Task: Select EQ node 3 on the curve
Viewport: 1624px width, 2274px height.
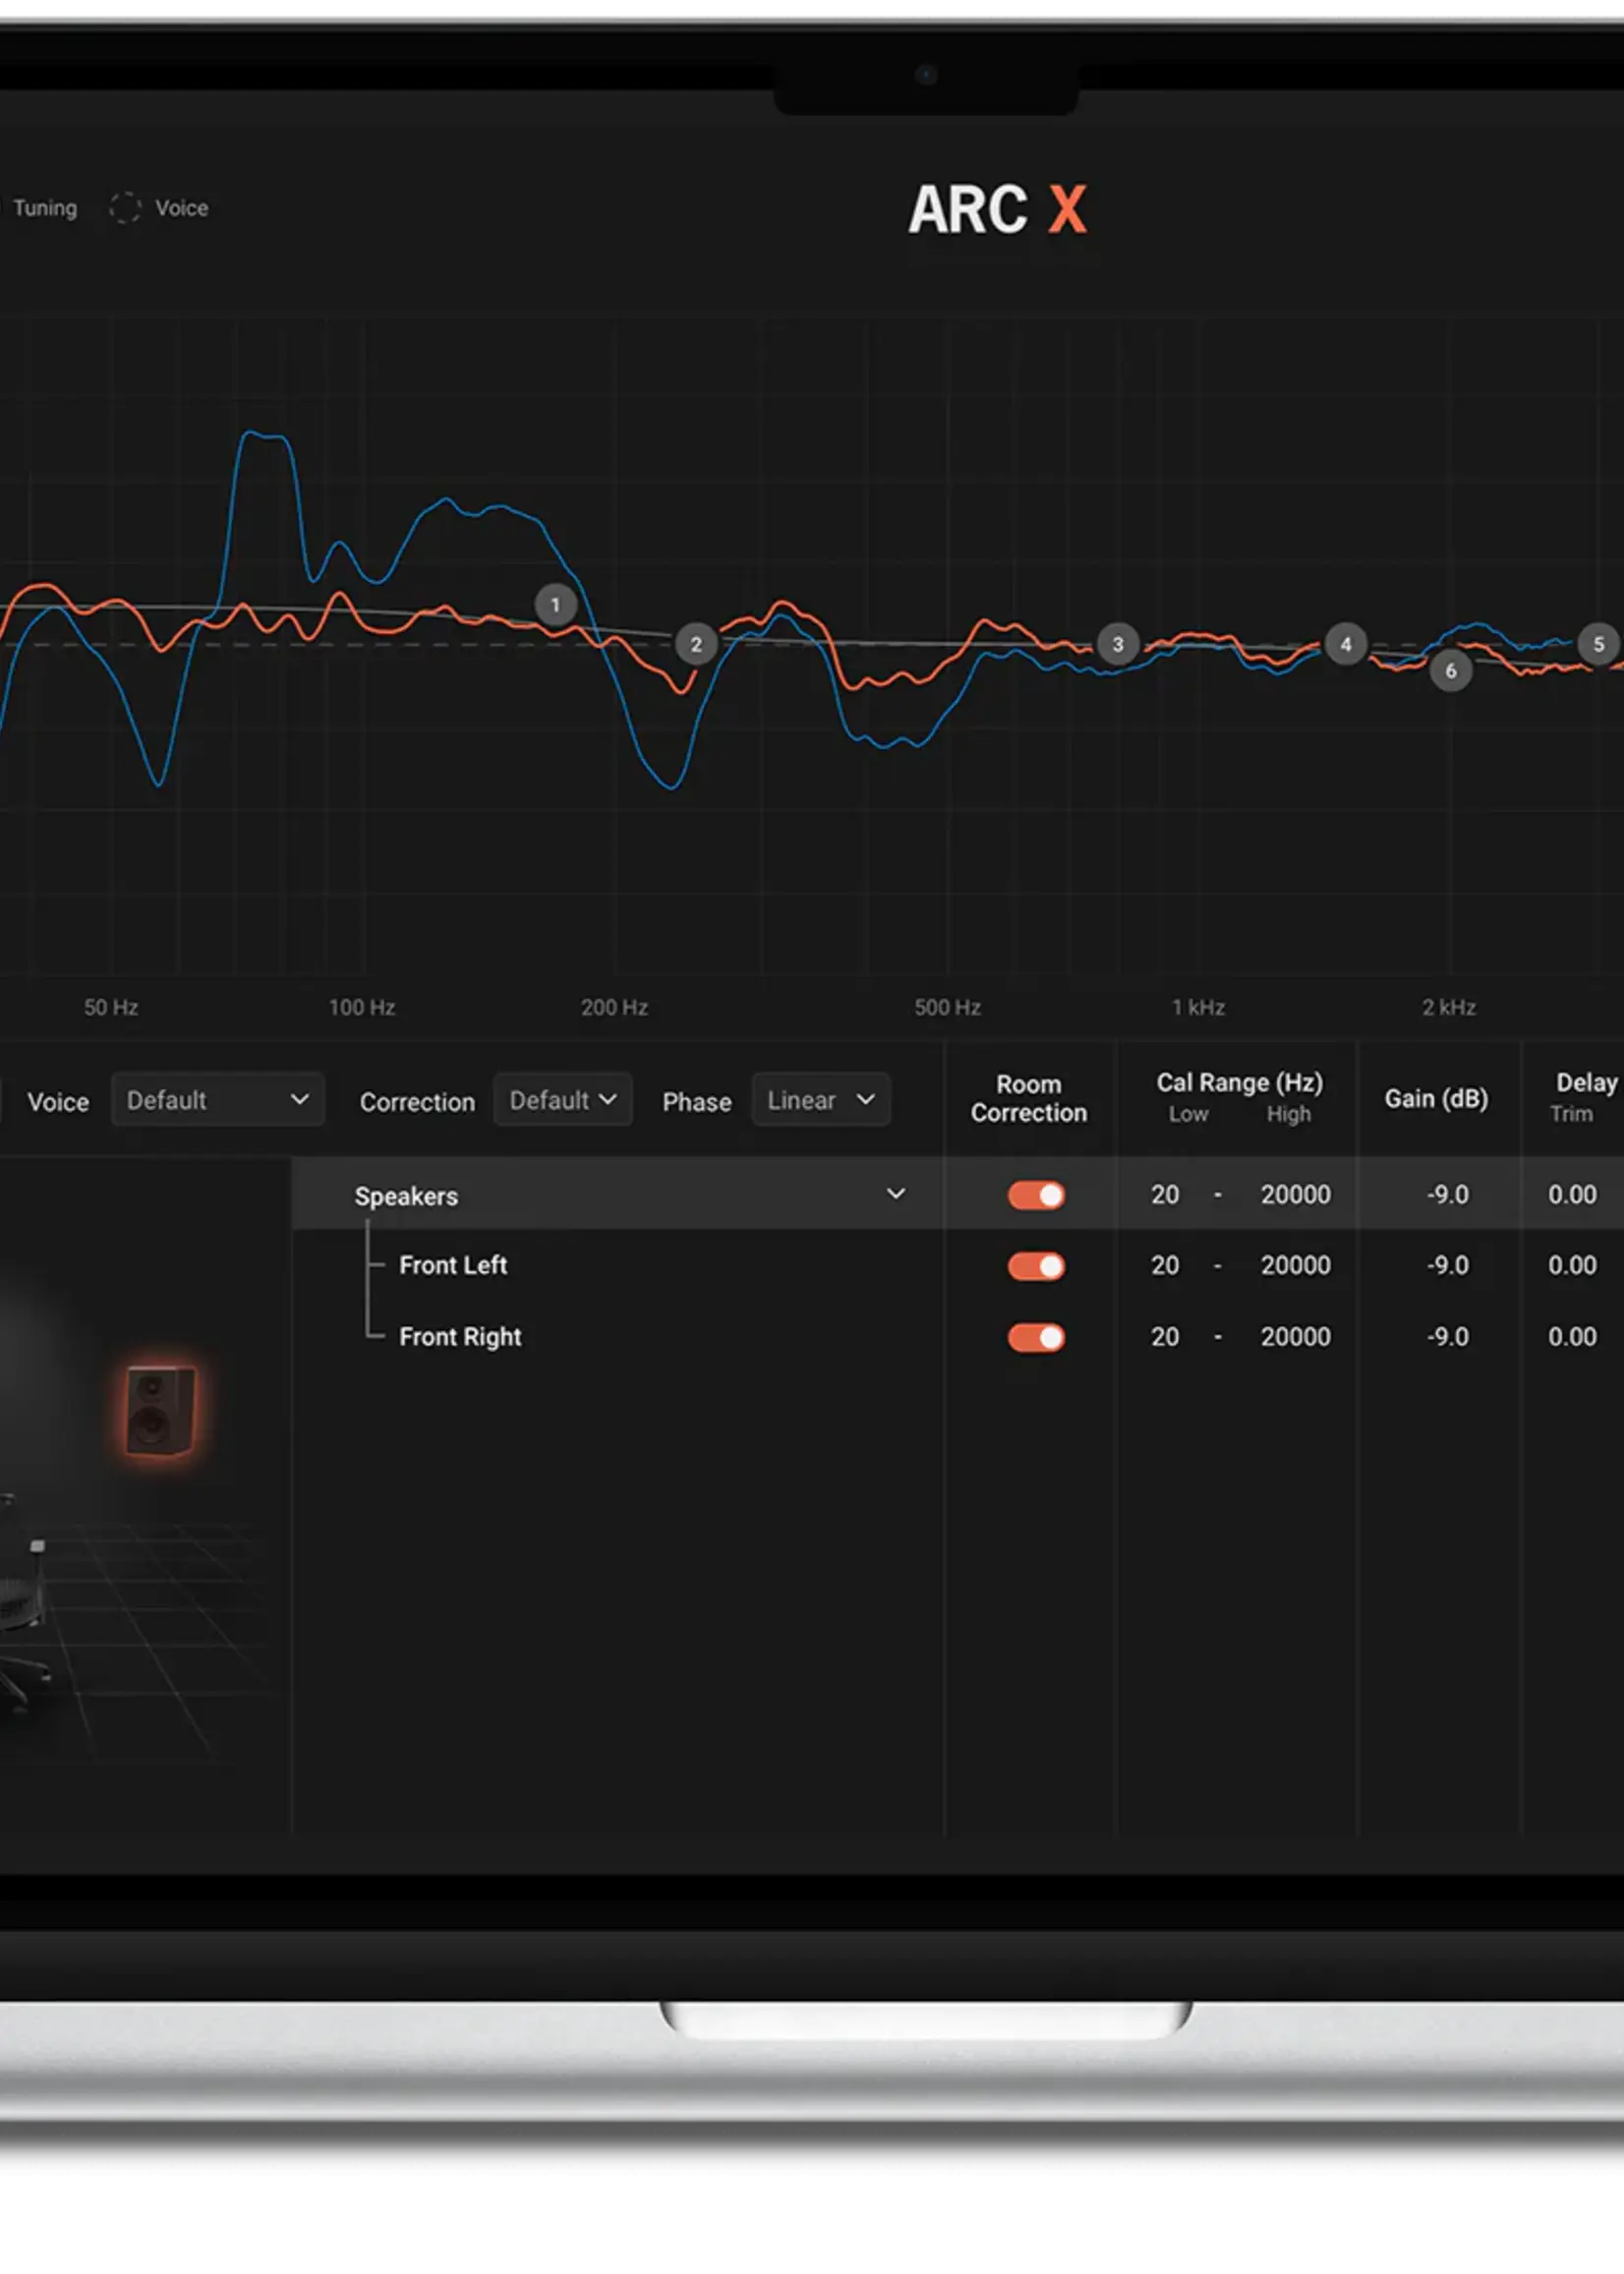Action: (x=1118, y=644)
